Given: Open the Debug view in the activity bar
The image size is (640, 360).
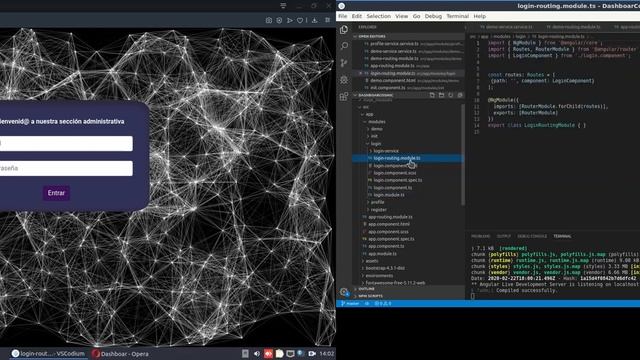Looking at the screenshot, I should [x=344, y=80].
